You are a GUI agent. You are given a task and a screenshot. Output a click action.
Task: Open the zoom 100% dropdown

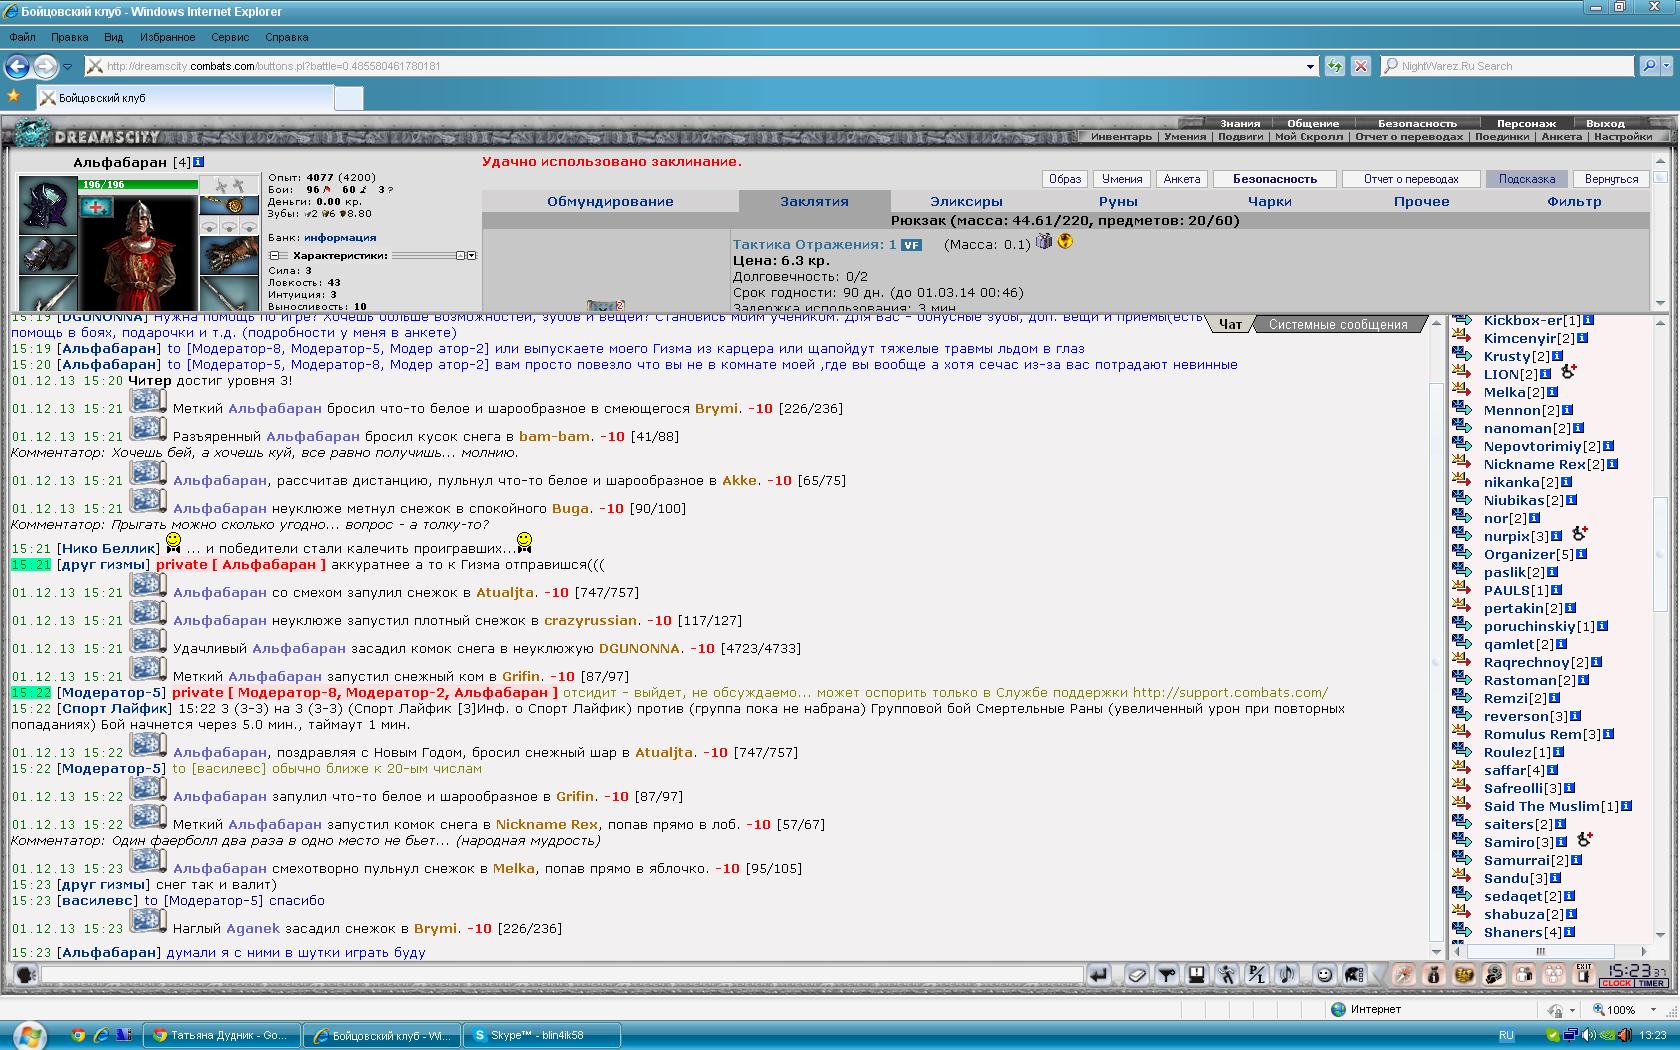click(1655, 1010)
